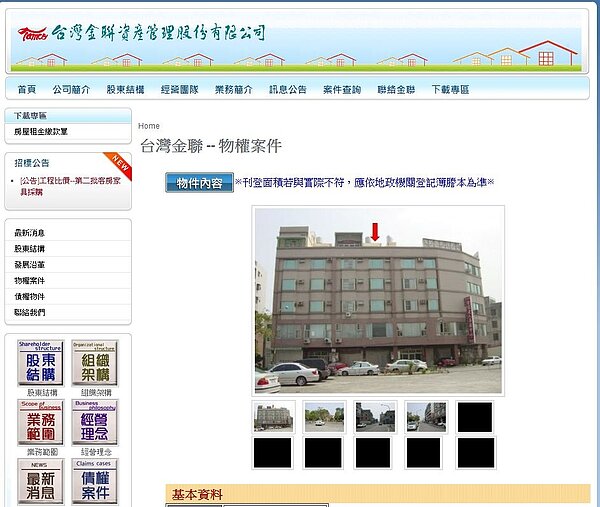The height and width of the screenshot is (507, 600).
Task: Click the 房屋租金繳款單 download link
Action: [41, 132]
